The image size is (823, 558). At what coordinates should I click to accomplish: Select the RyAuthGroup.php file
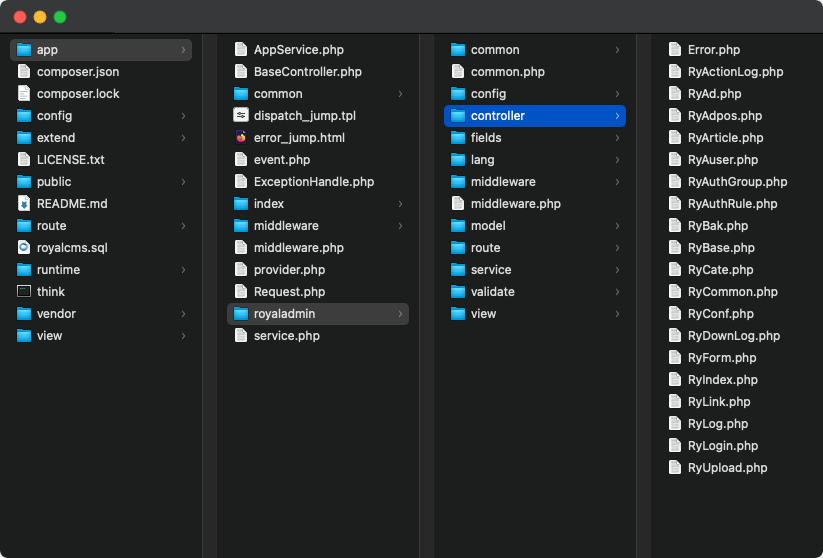click(737, 181)
